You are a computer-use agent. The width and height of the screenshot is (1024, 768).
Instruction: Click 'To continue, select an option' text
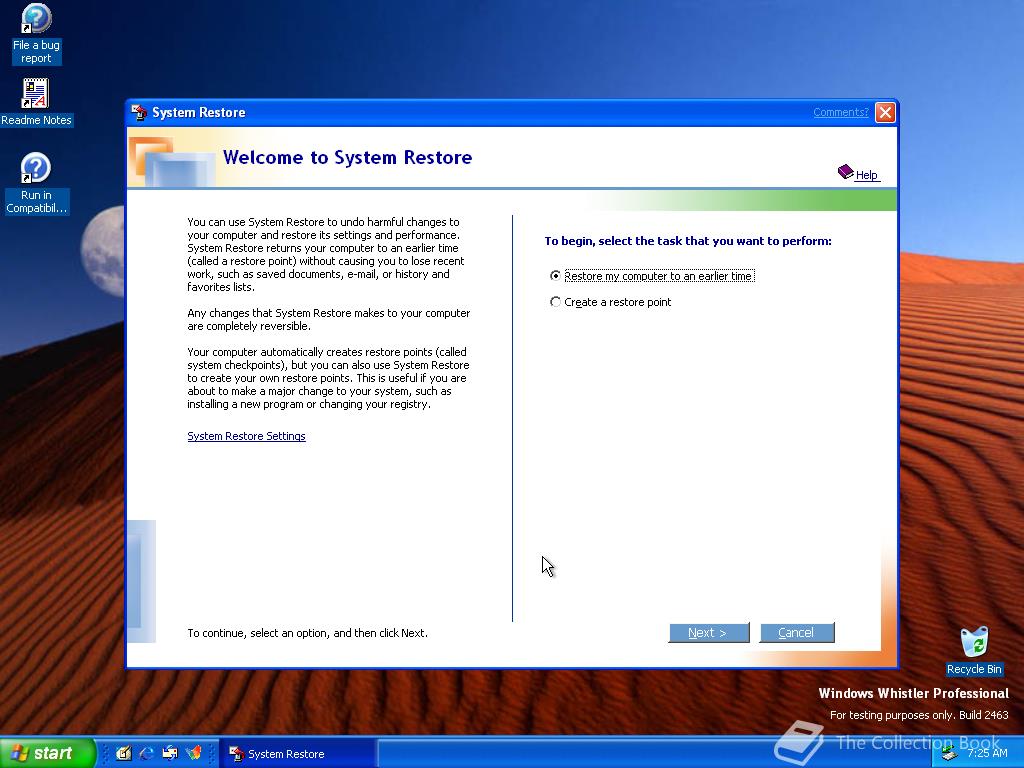[x=308, y=633]
